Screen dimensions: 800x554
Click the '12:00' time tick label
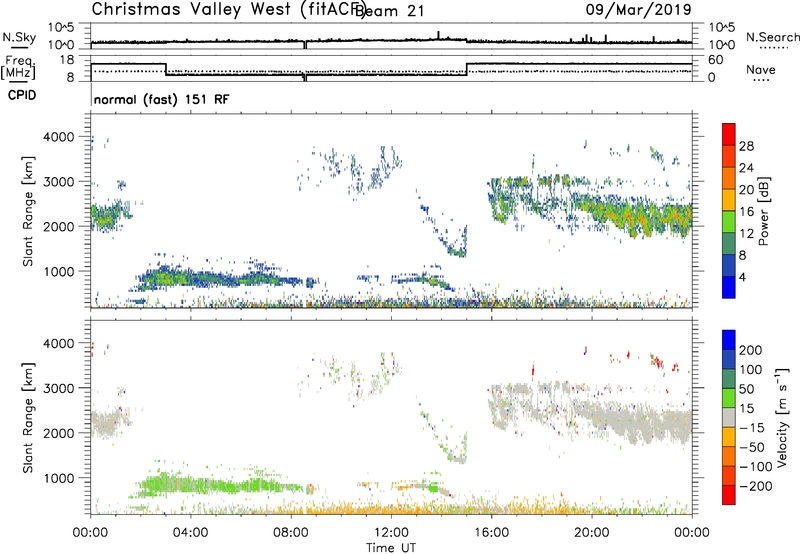[x=391, y=532]
